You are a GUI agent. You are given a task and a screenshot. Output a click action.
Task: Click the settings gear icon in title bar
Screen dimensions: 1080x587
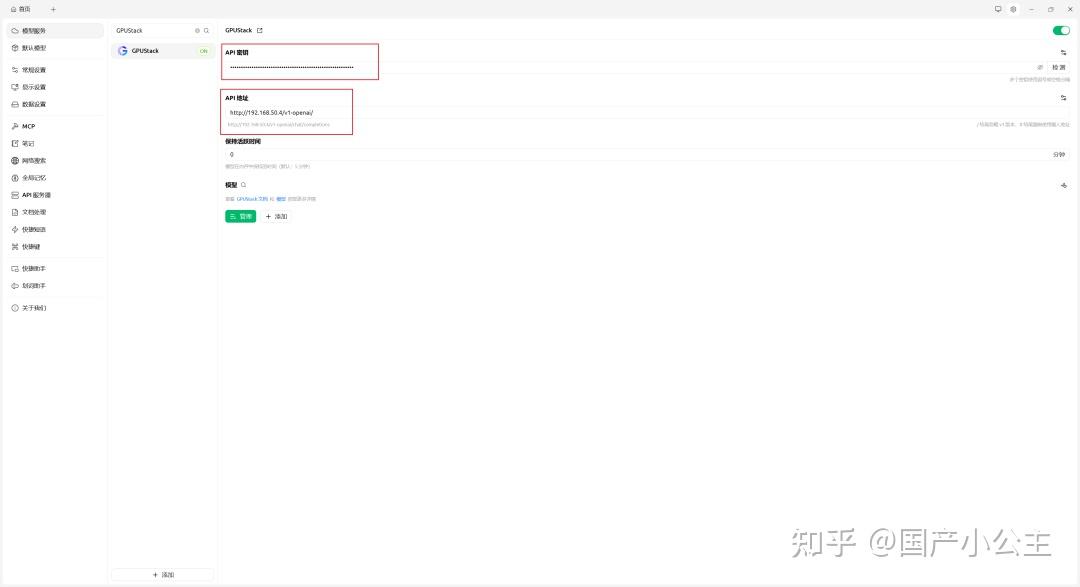[1013, 10]
